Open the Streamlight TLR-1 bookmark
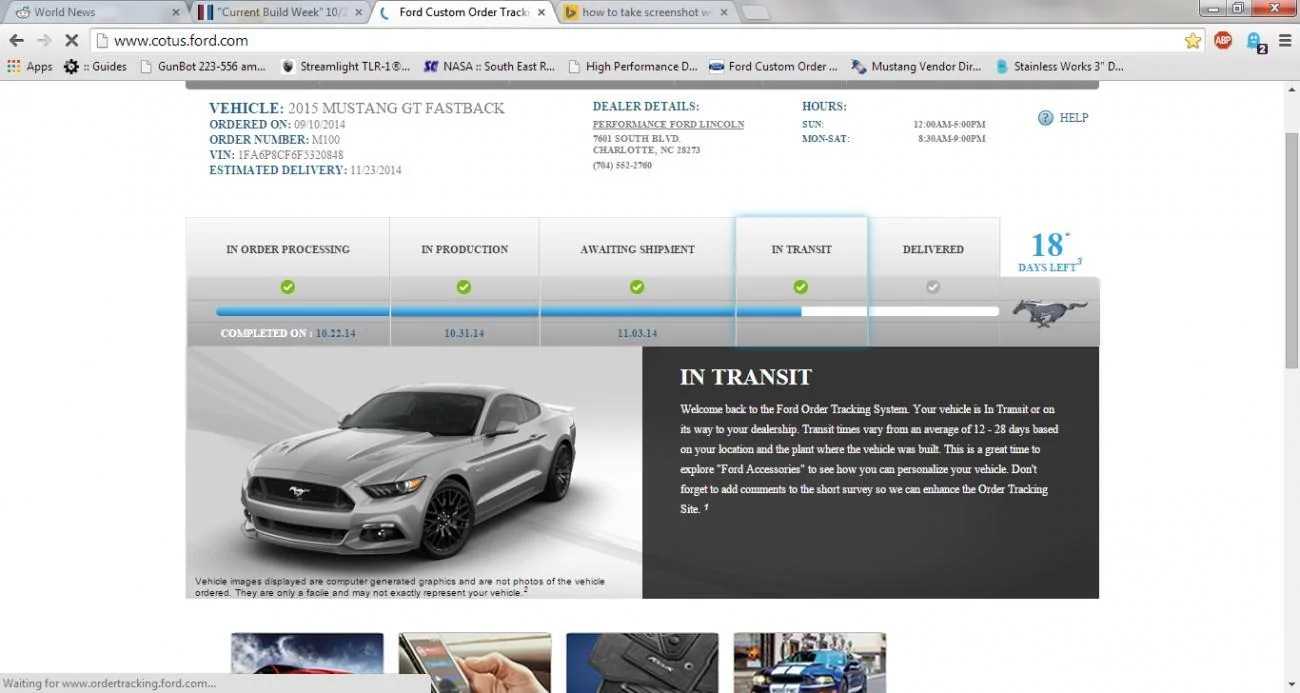 346,67
